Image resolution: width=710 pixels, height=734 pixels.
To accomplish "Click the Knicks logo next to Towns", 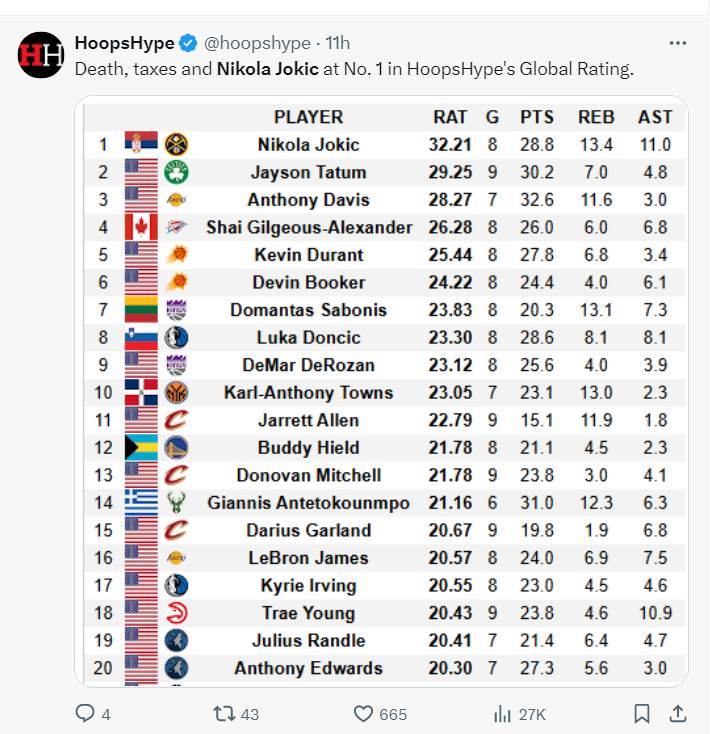I will 176,392.
